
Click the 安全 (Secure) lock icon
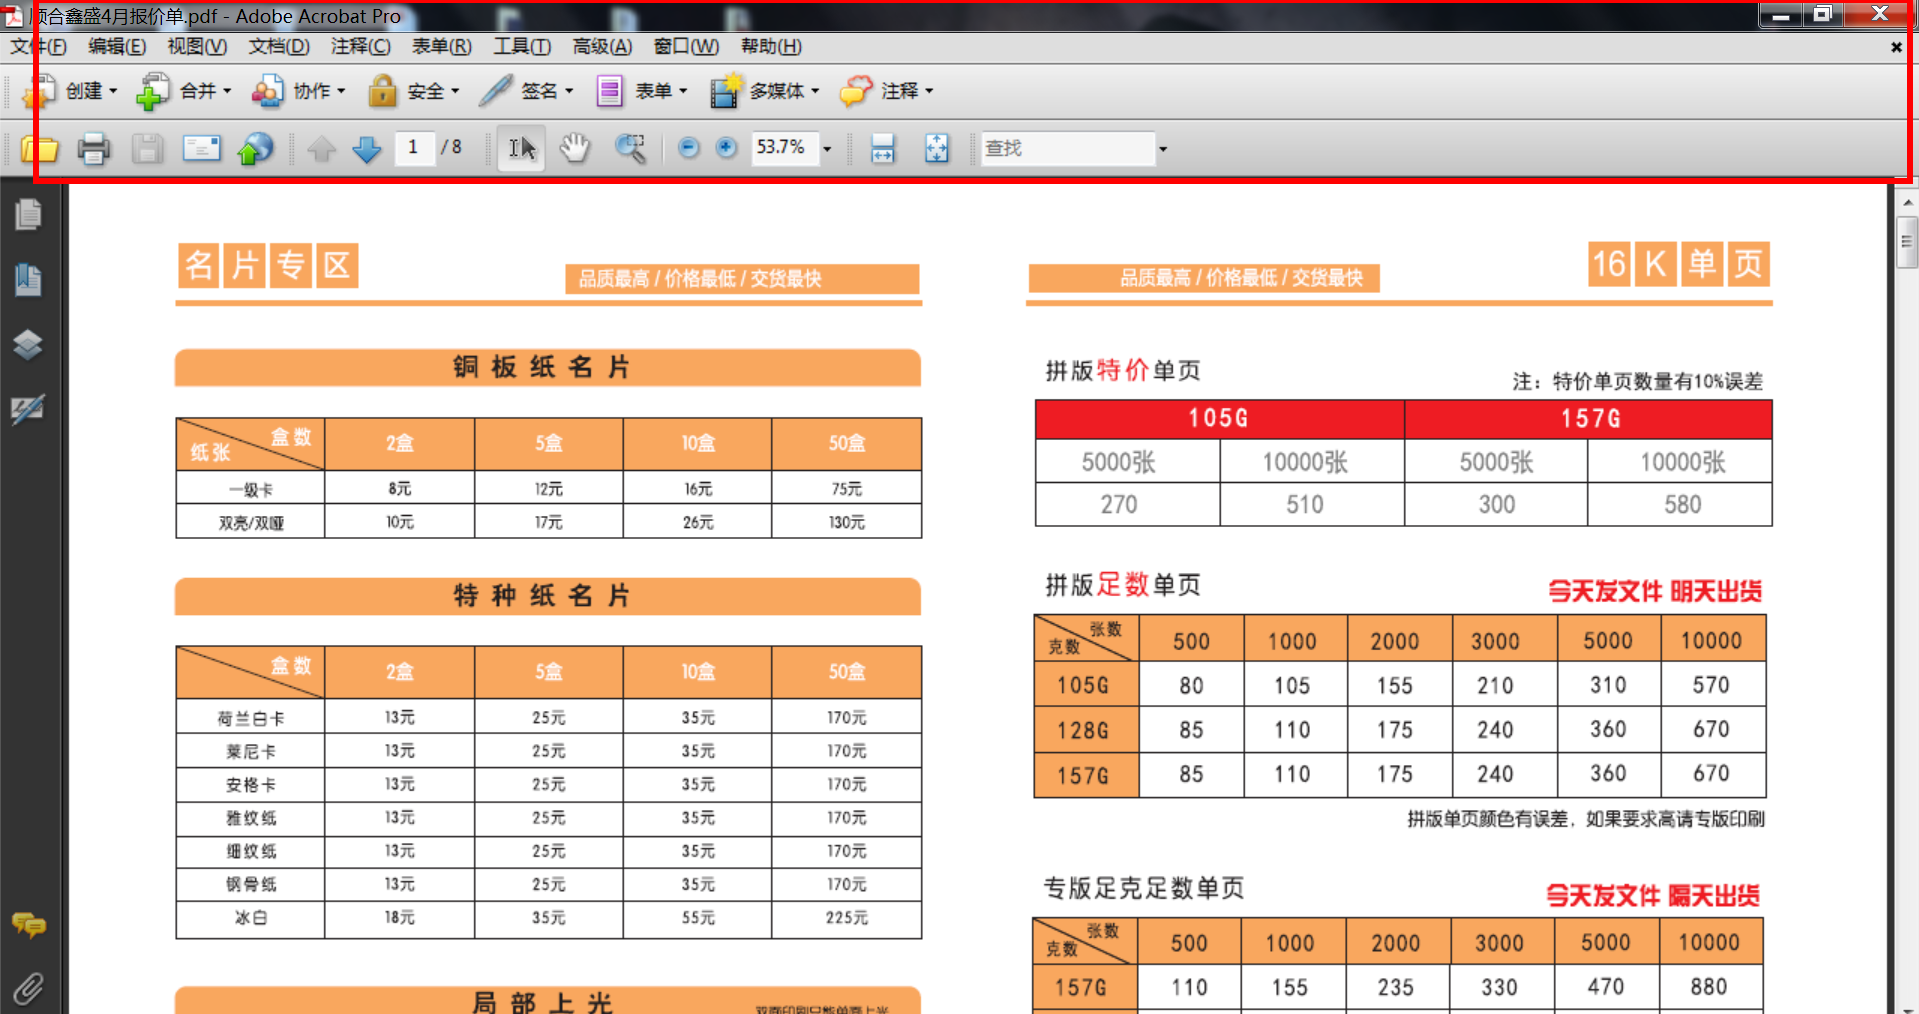(x=382, y=91)
